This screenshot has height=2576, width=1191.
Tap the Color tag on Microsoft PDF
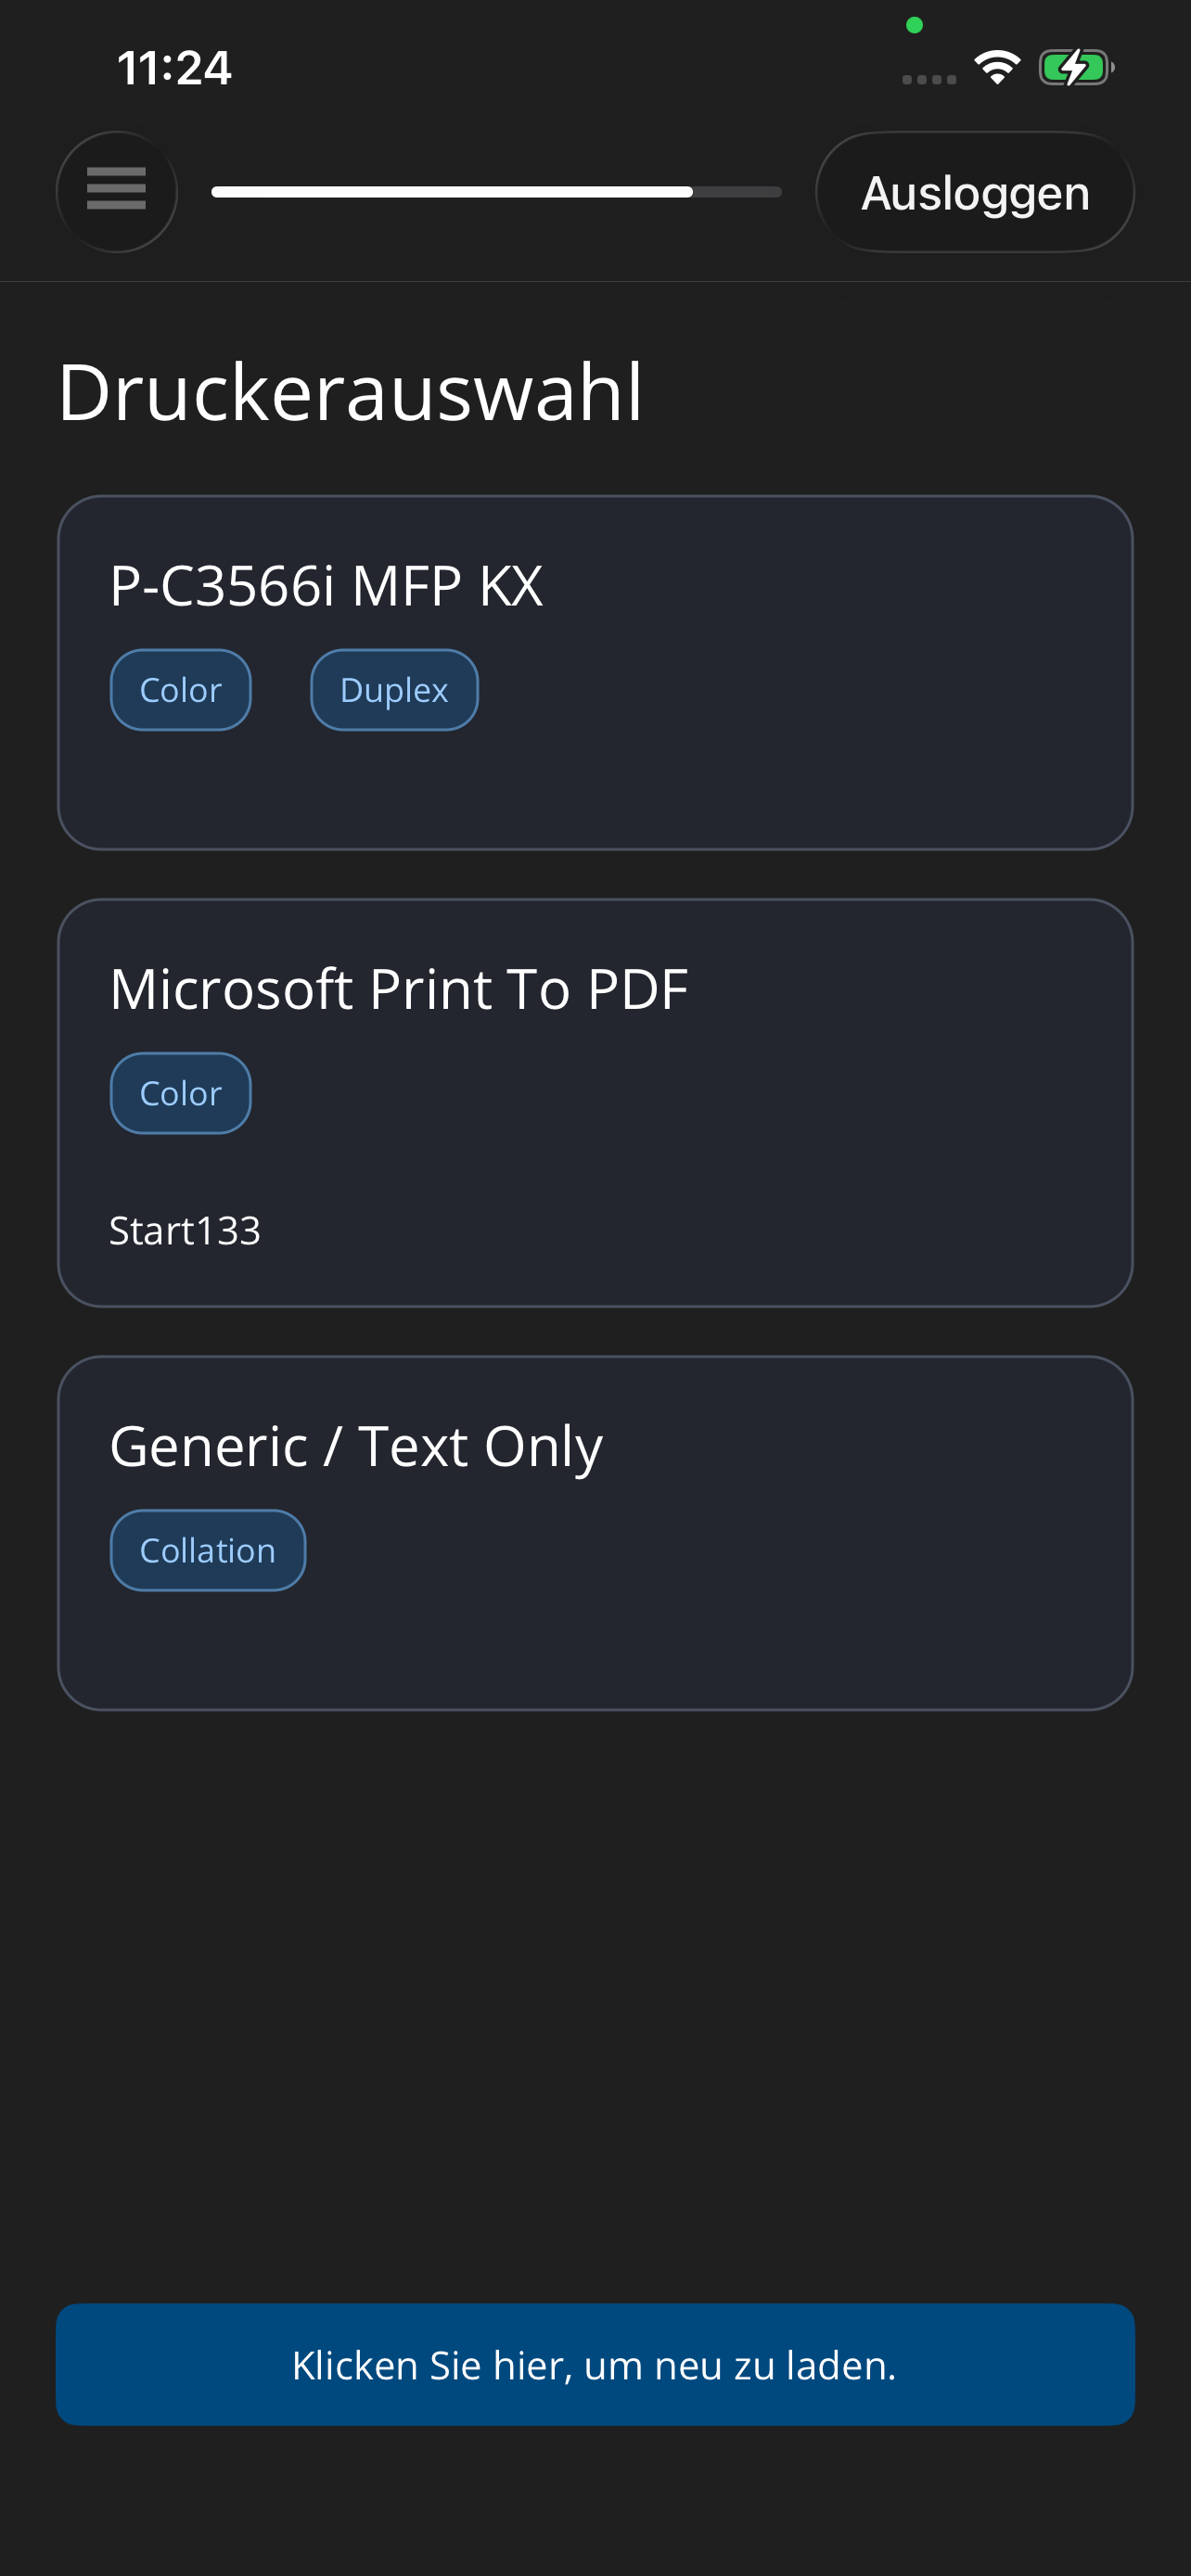[x=180, y=1093]
